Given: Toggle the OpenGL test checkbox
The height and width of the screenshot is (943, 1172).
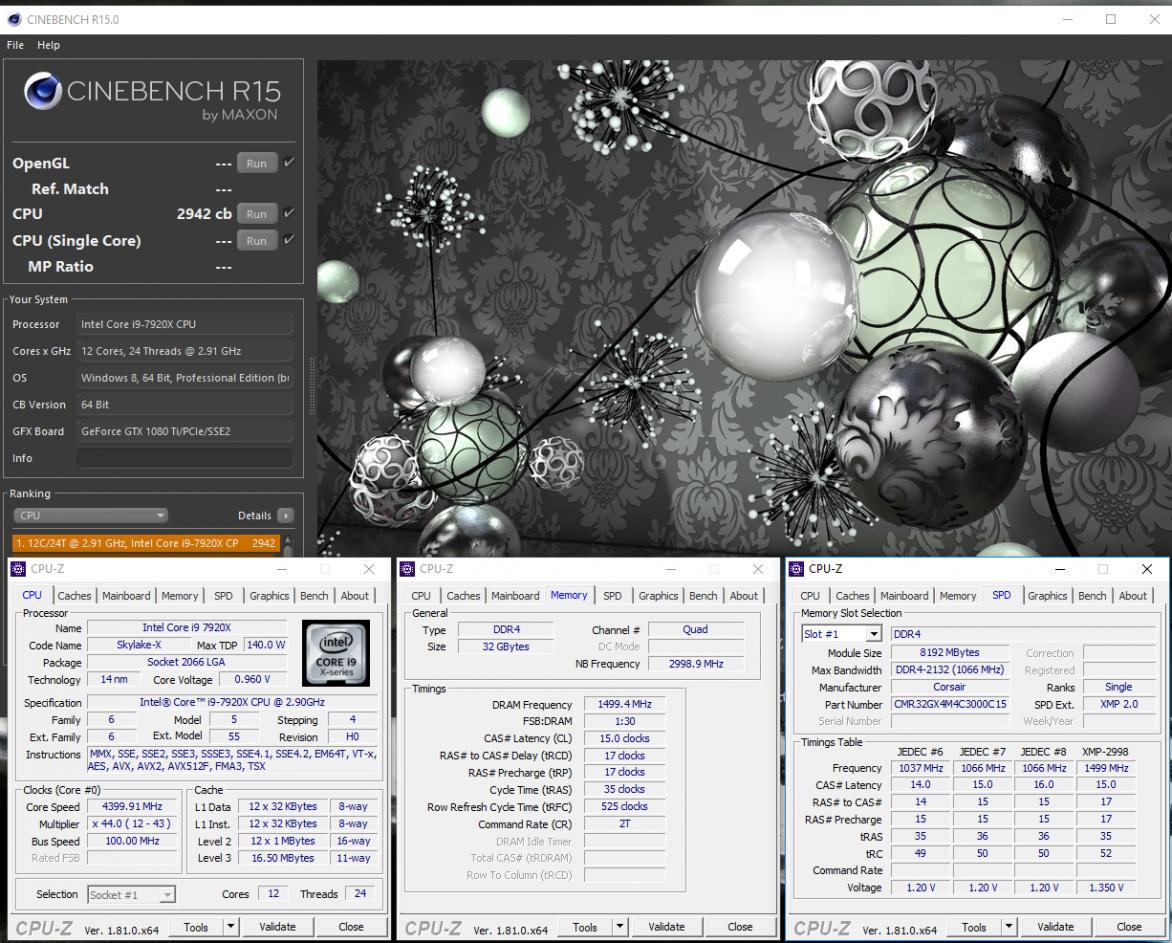Looking at the screenshot, I should point(289,163).
